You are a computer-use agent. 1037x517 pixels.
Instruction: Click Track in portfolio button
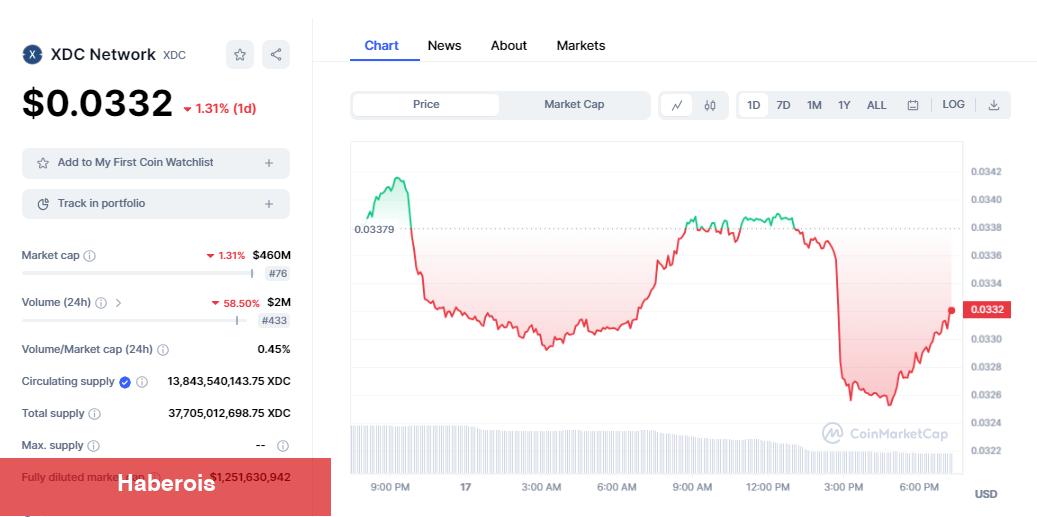(x=155, y=204)
